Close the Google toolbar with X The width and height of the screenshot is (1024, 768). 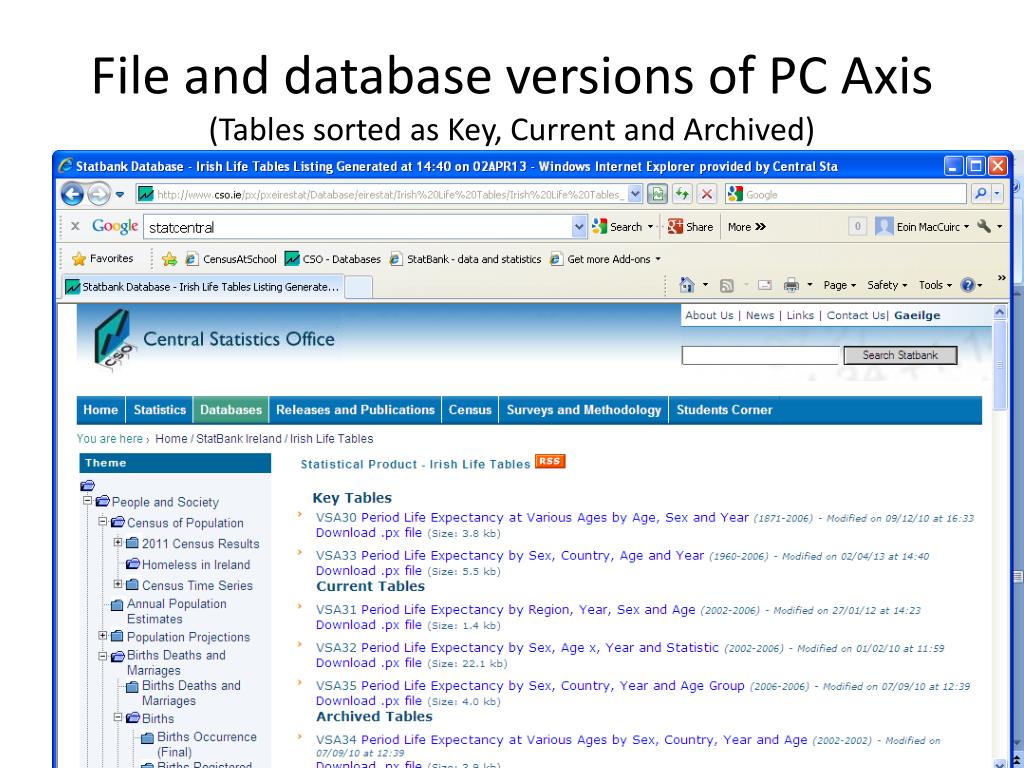75,226
